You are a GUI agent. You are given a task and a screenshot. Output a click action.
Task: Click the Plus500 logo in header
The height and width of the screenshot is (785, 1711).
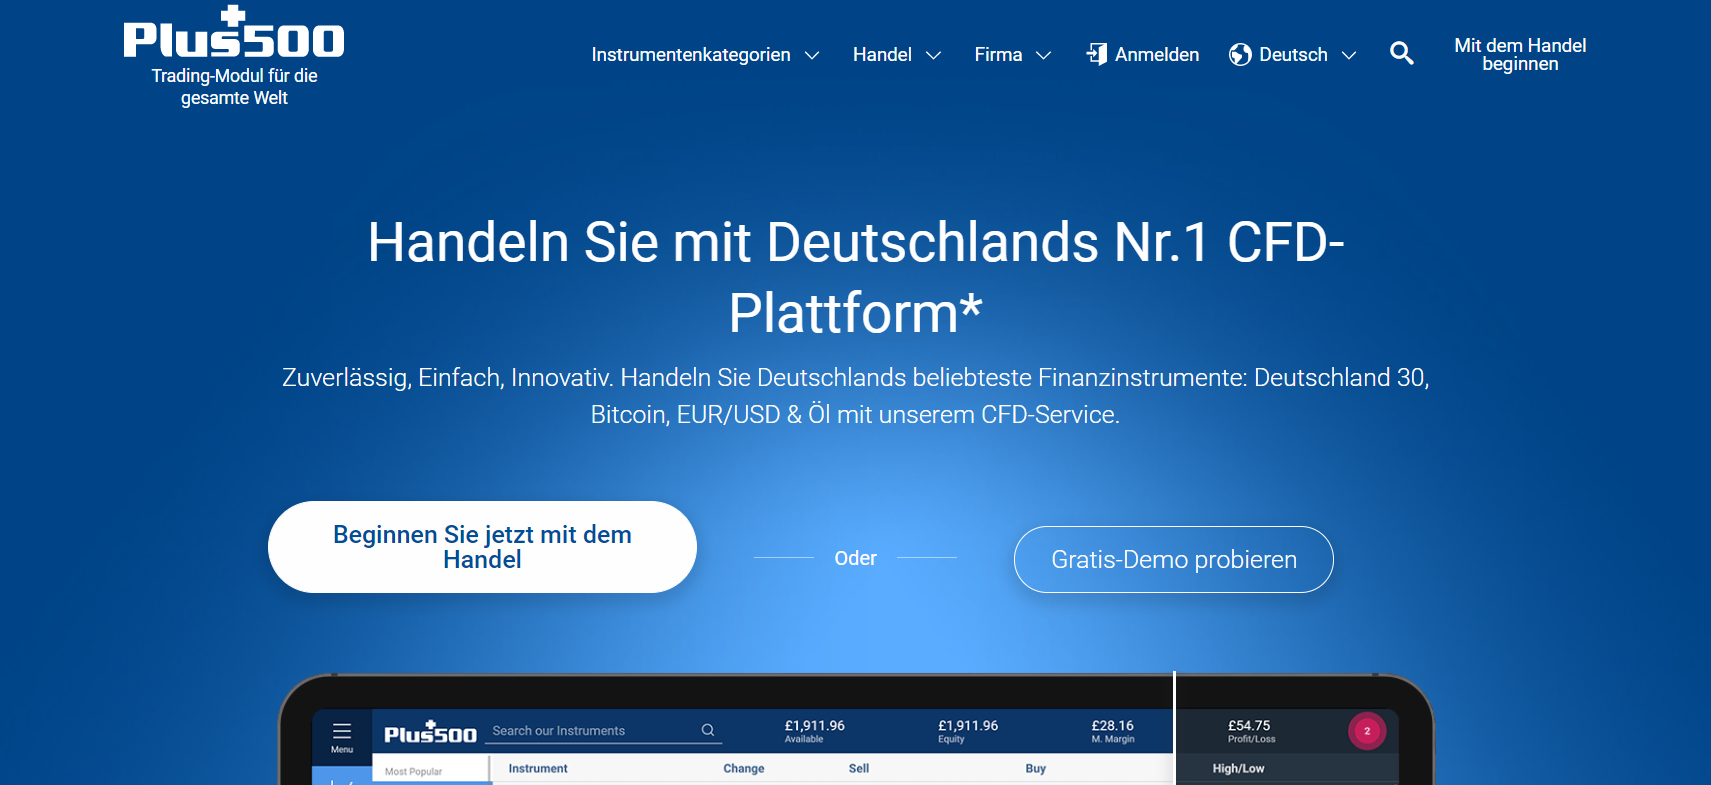click(x=234, y=33)
